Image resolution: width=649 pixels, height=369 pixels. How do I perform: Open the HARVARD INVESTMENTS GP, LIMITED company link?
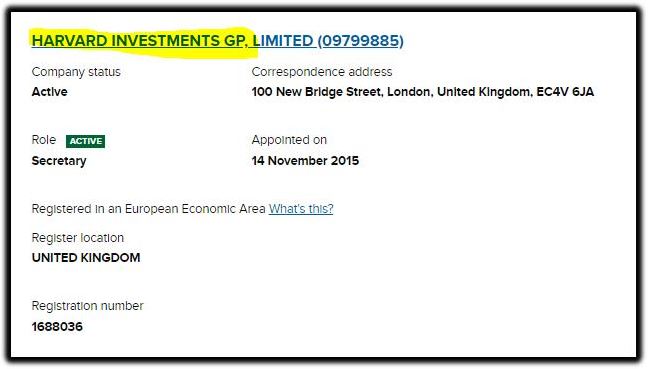coord(217,41)
